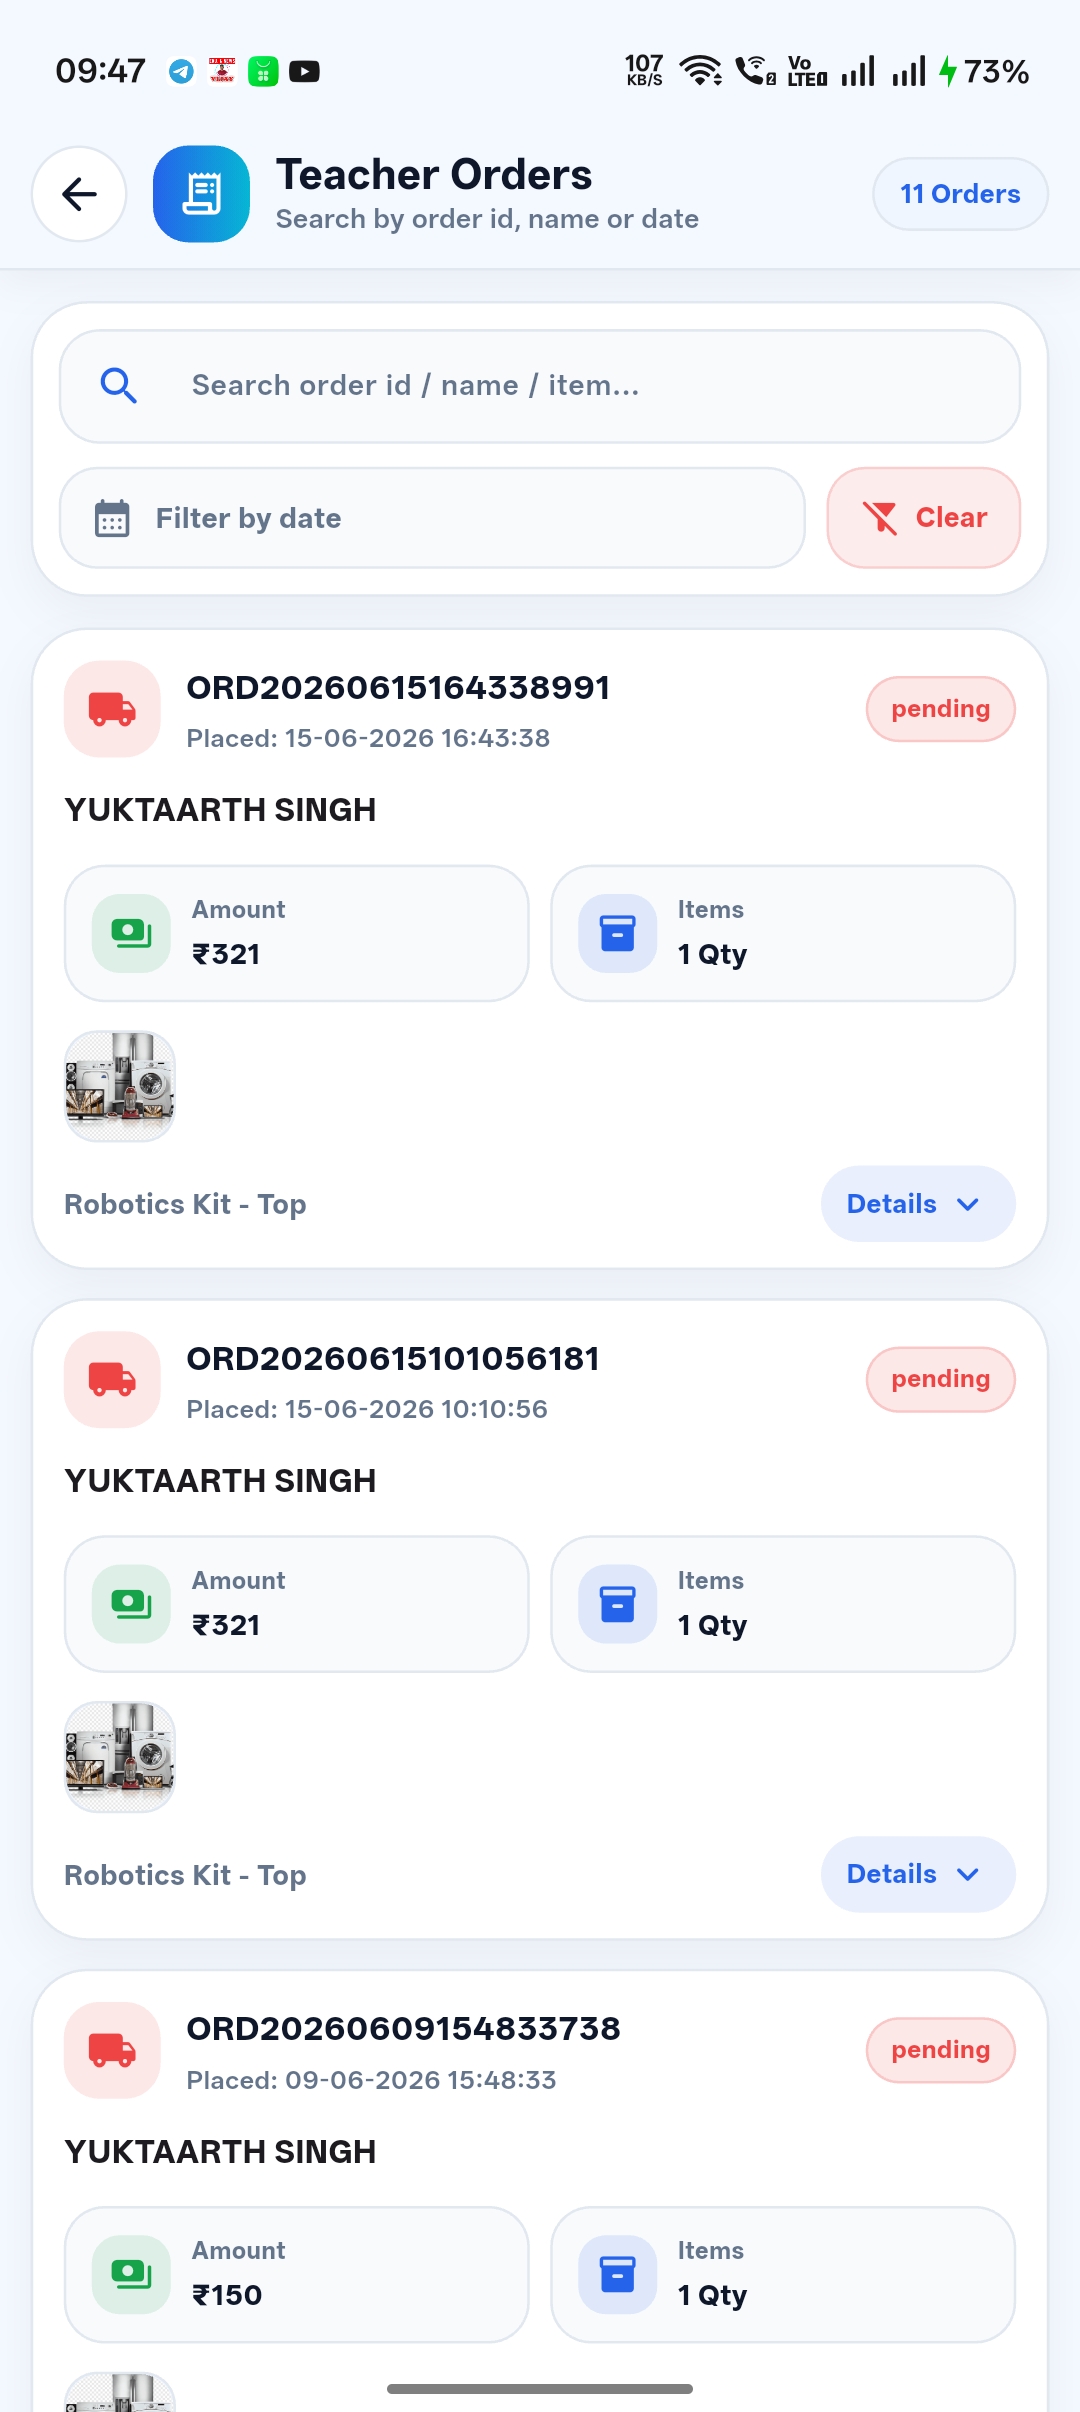The image size is (1080, 2412).
Task: Click the blue box icon in second Items card
Action: [x=617, y=1604]
